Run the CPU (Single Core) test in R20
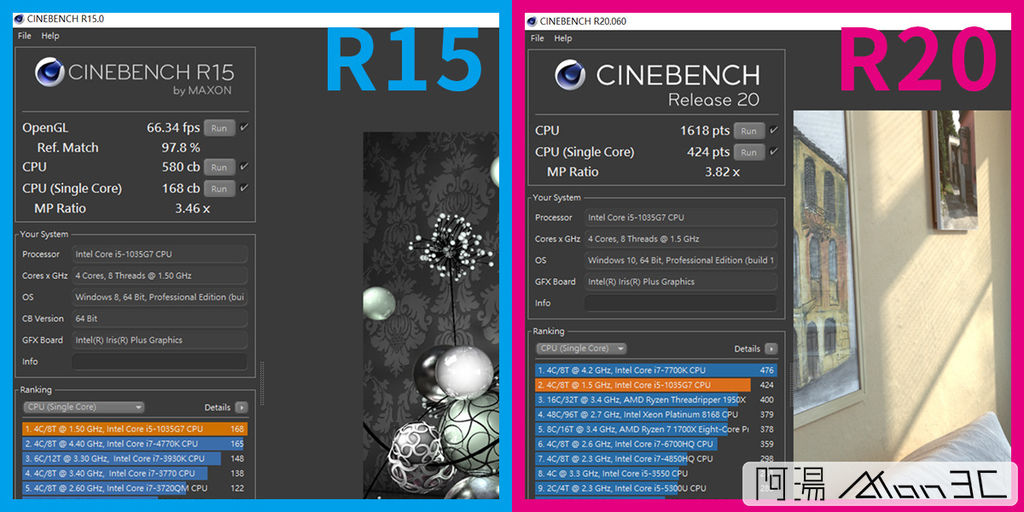 pos(748,152)
